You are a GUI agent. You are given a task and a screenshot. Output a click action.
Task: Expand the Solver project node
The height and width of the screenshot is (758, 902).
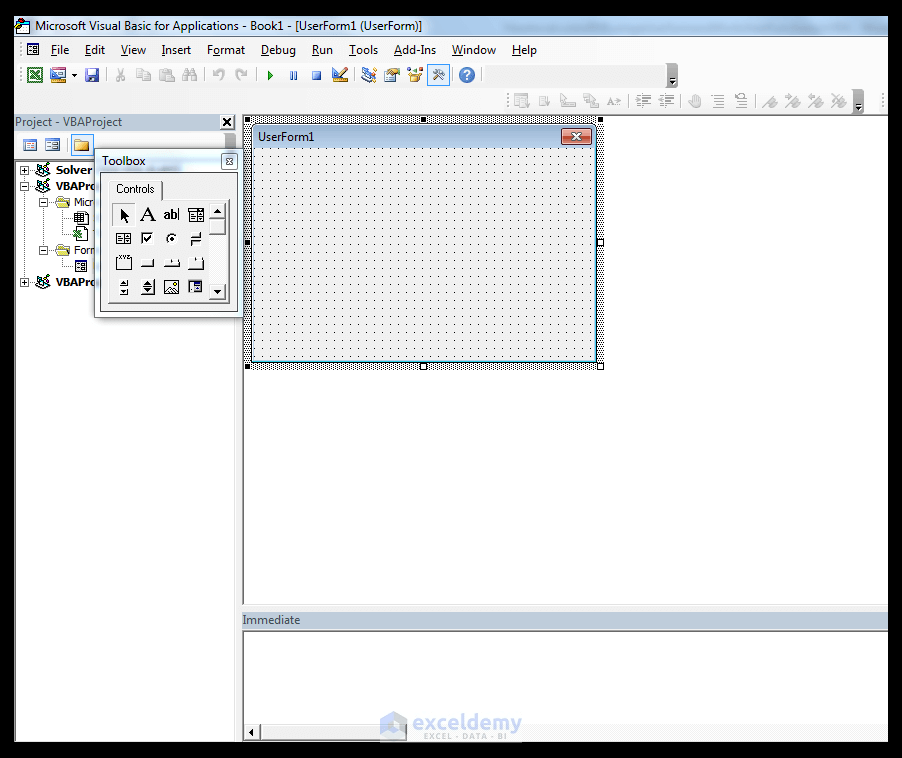pyautogui.click(x=25, y=170)
